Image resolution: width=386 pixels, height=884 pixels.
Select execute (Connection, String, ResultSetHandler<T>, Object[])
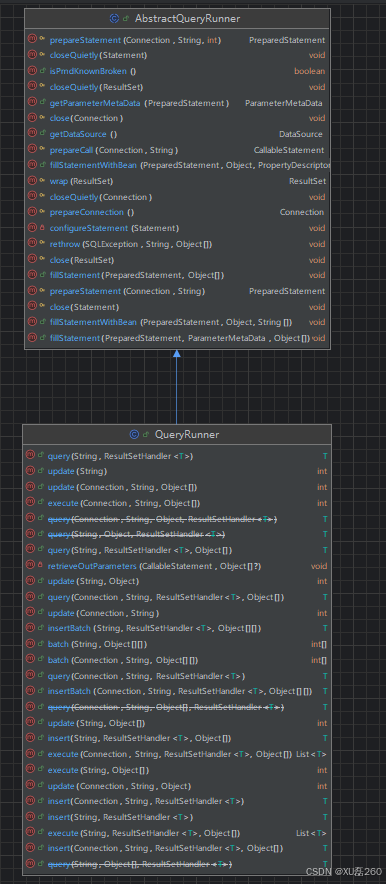170,754
